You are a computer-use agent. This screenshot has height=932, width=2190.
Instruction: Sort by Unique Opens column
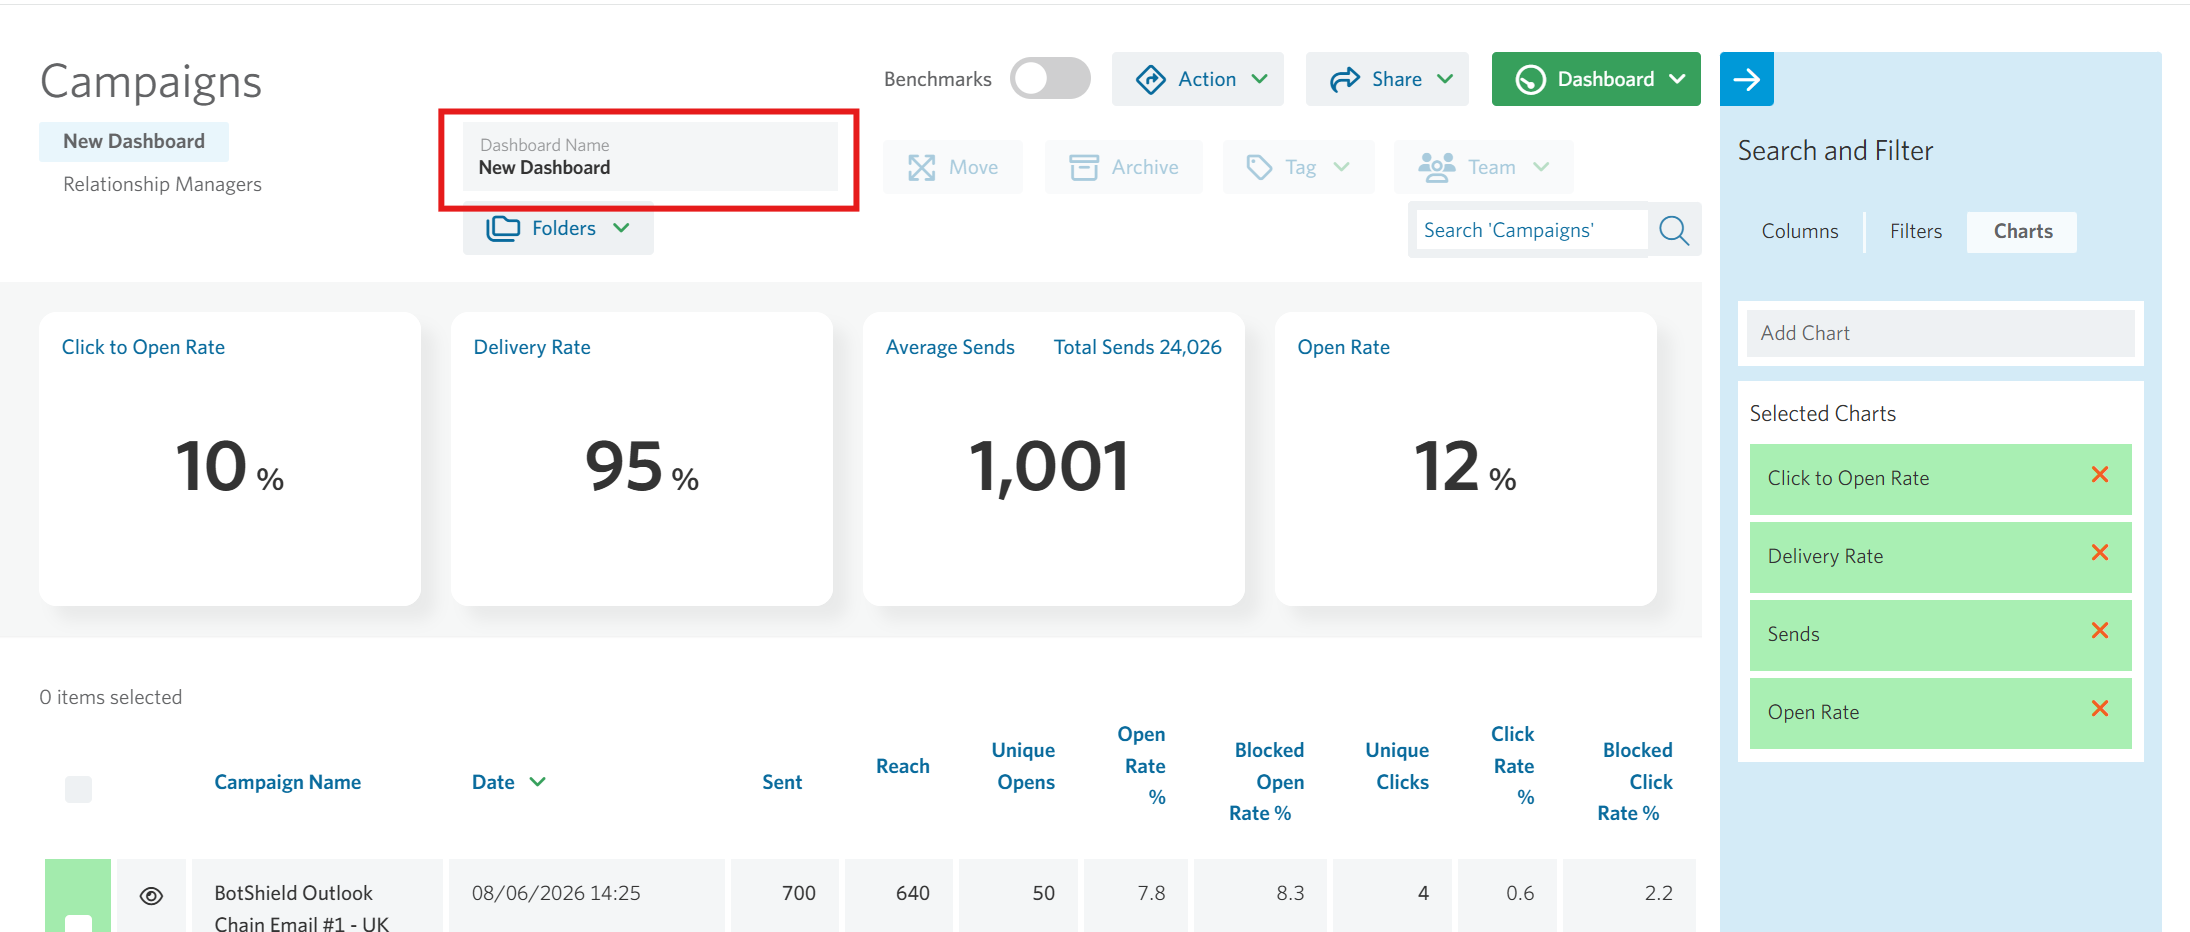1023,766
